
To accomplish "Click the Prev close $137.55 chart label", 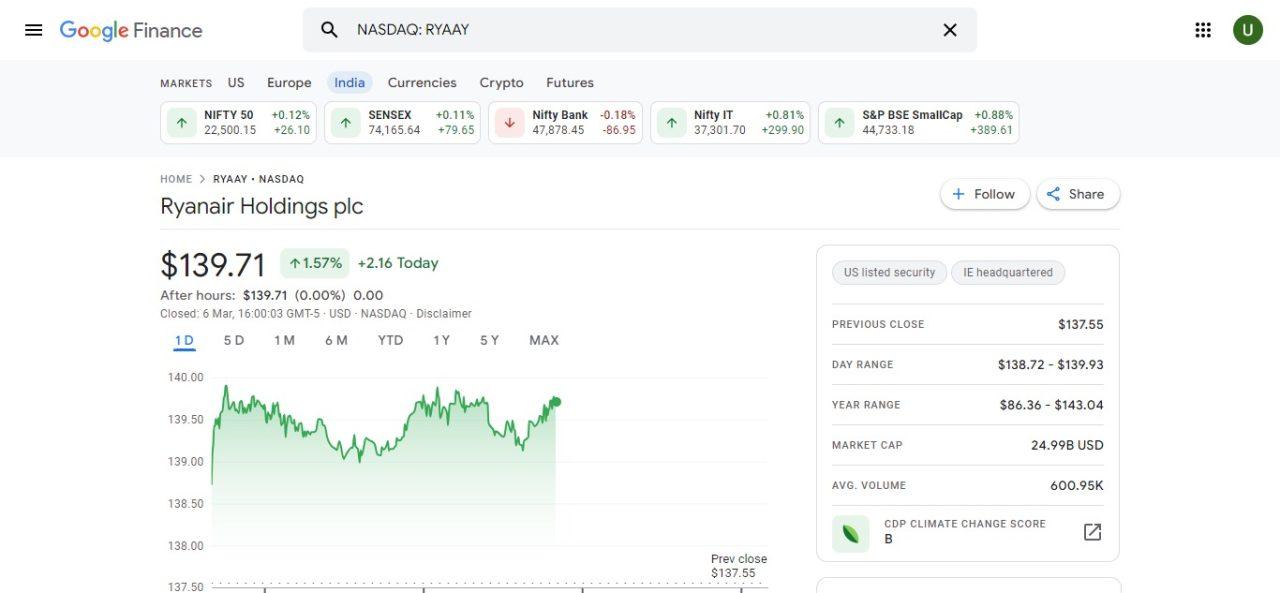I will tap(739, 566).
